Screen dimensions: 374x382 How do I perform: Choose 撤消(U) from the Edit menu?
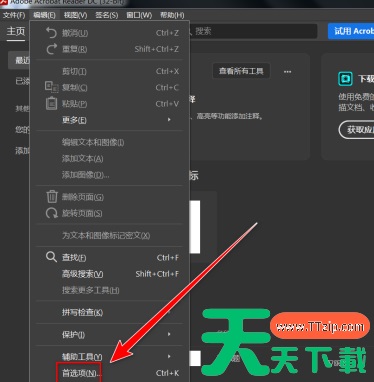pos(109,33)
